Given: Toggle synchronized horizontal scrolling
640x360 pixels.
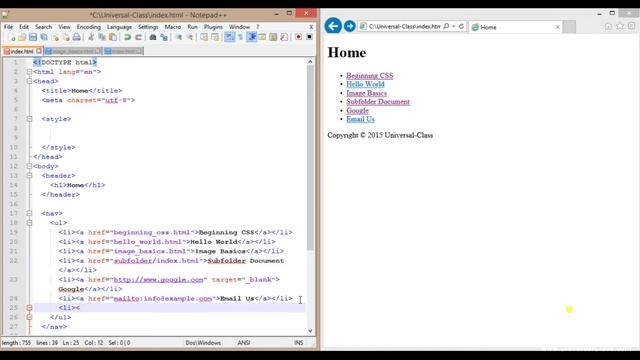Looking at the screenshot, I should coord(215,37).
